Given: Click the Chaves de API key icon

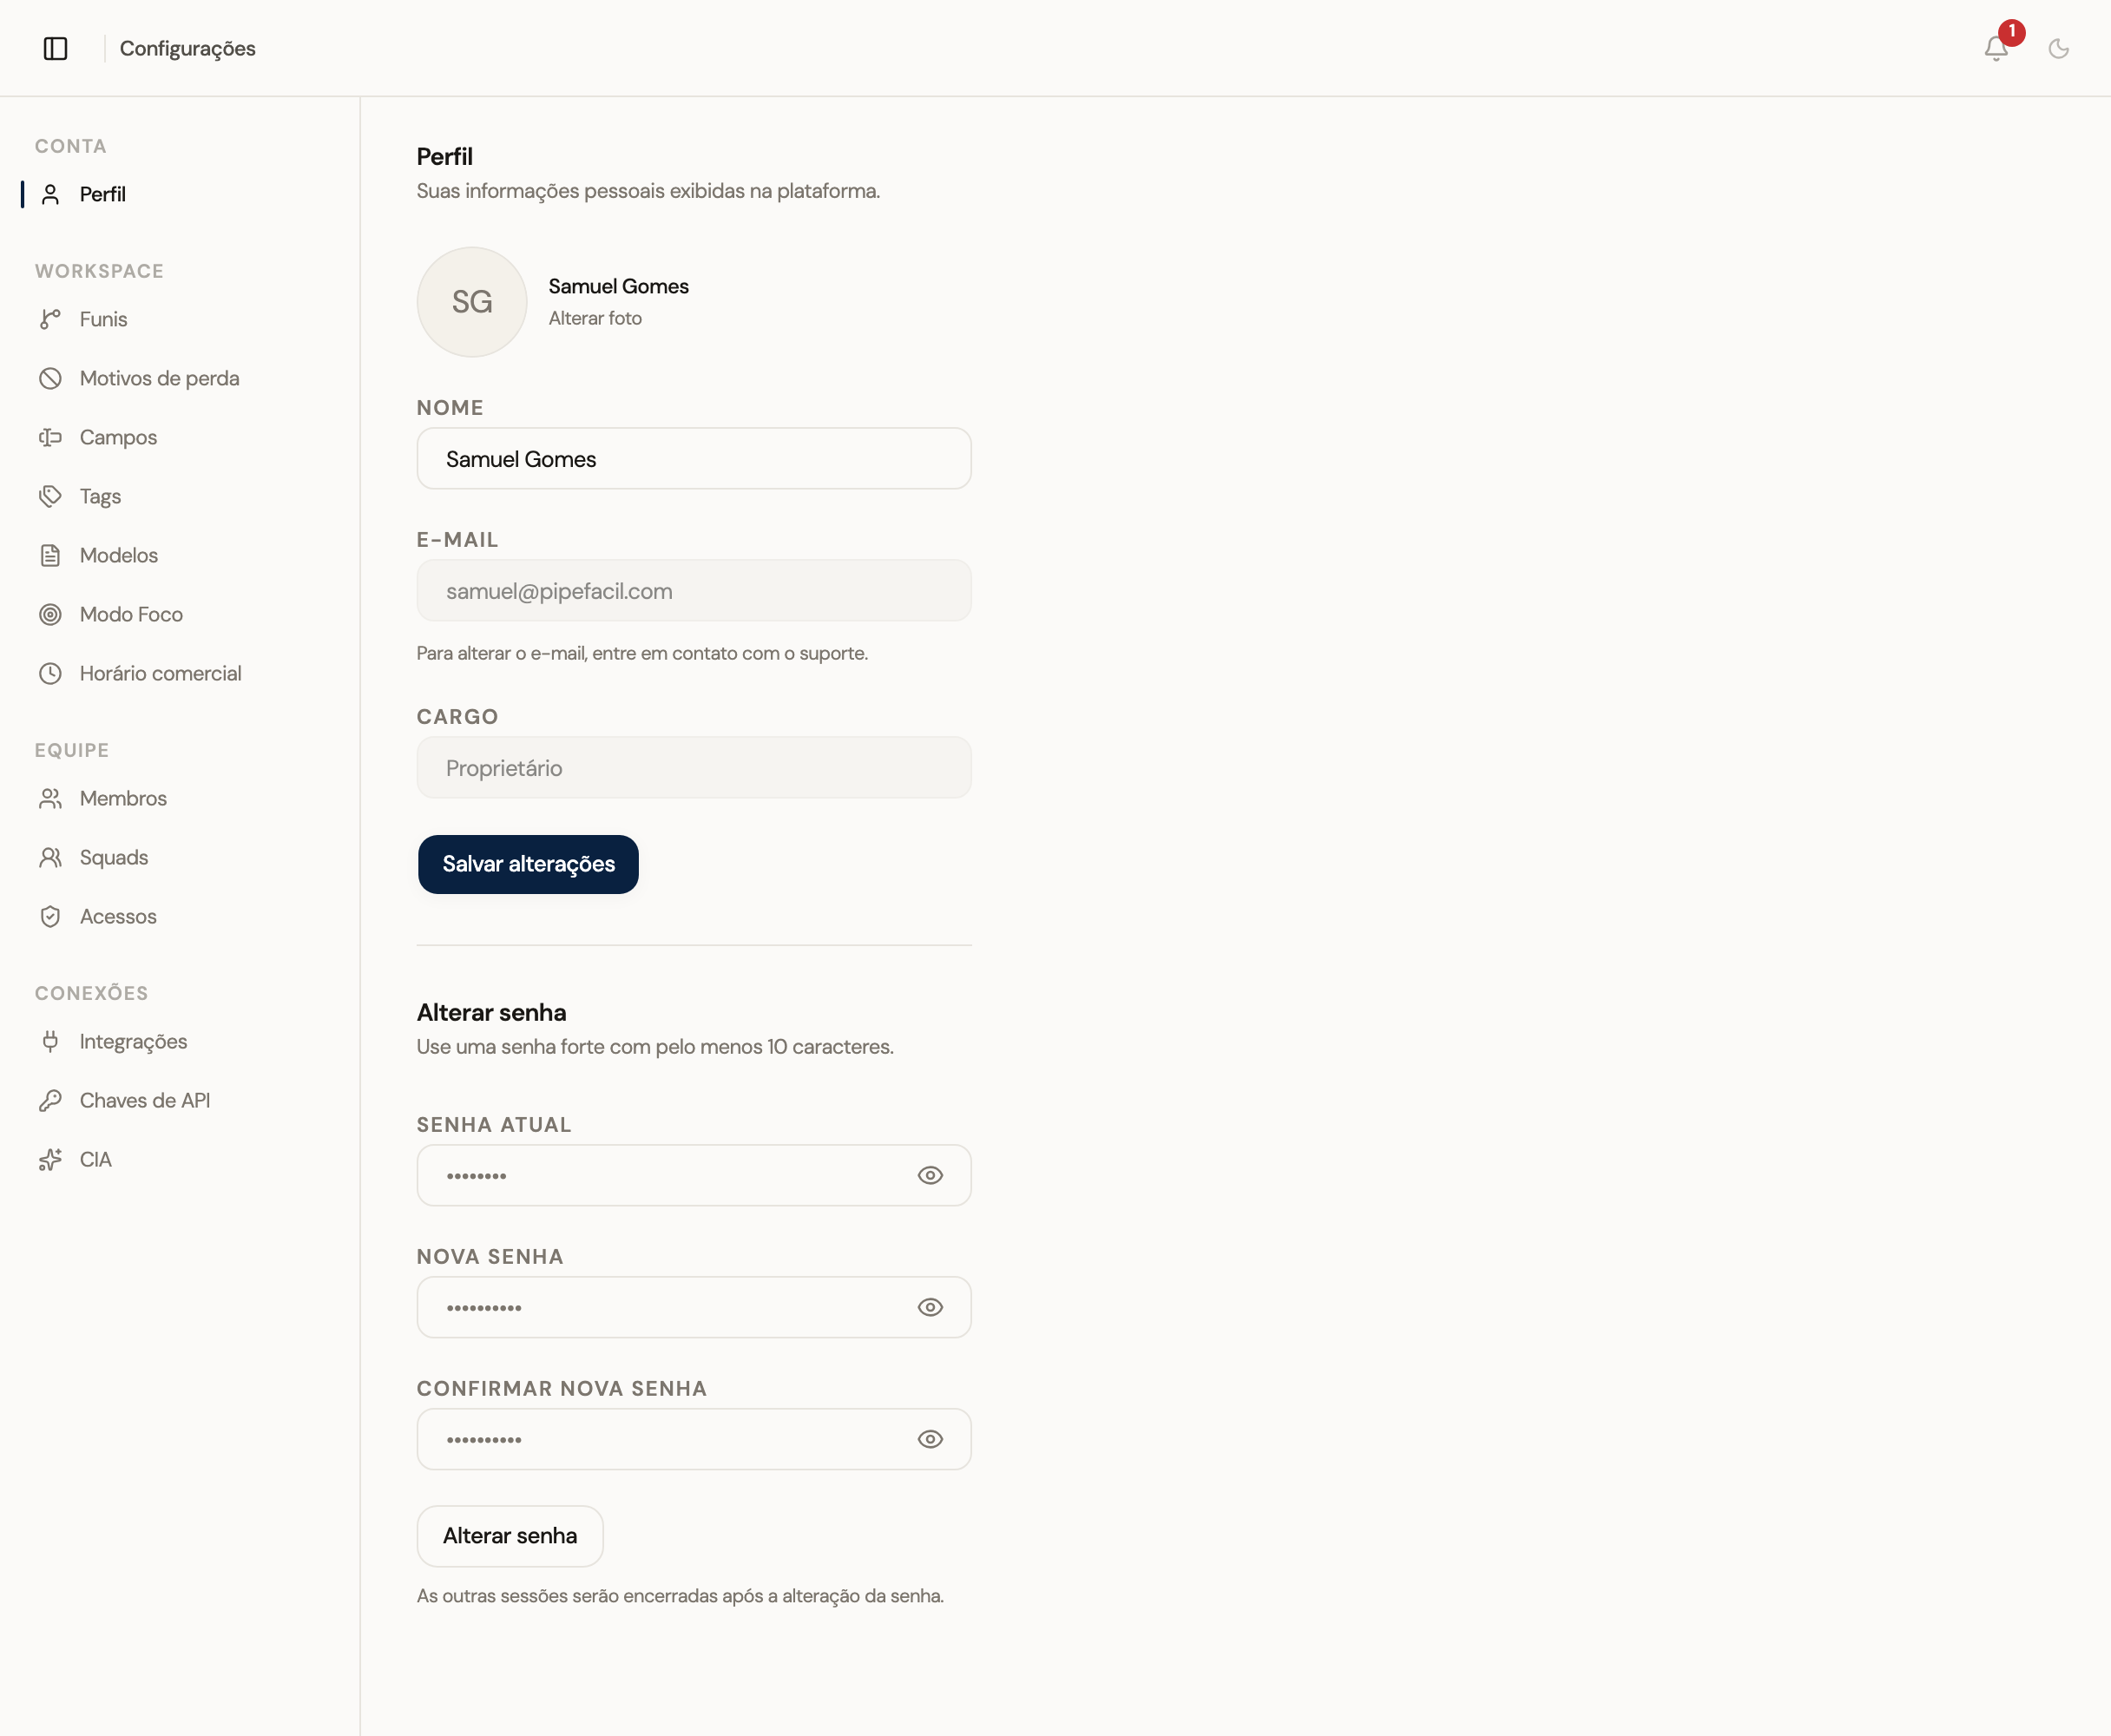Looking at the screenshot, I should tap(50, 1100).
